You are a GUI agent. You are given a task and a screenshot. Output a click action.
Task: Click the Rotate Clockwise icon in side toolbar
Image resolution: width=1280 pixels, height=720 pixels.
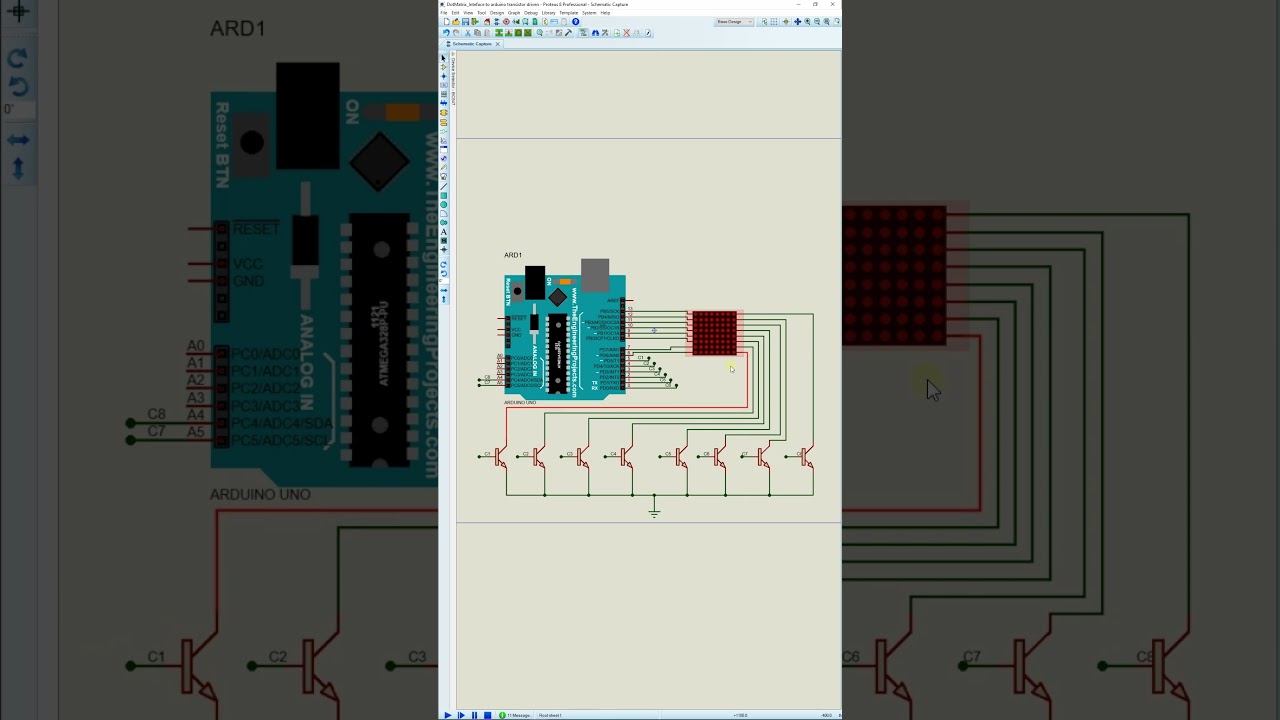(444, 264)
